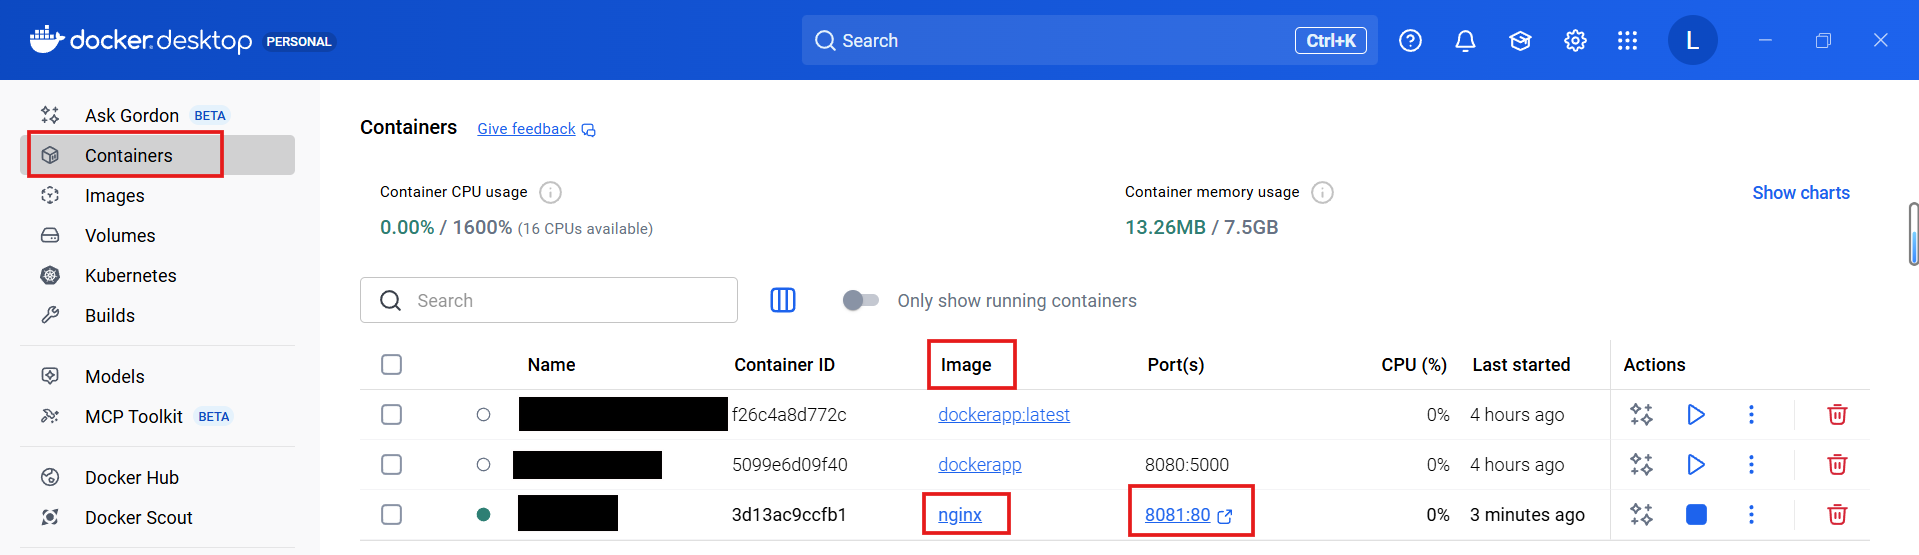
Task: Open the dockerapp image link
Action: [x=980, y=464]
